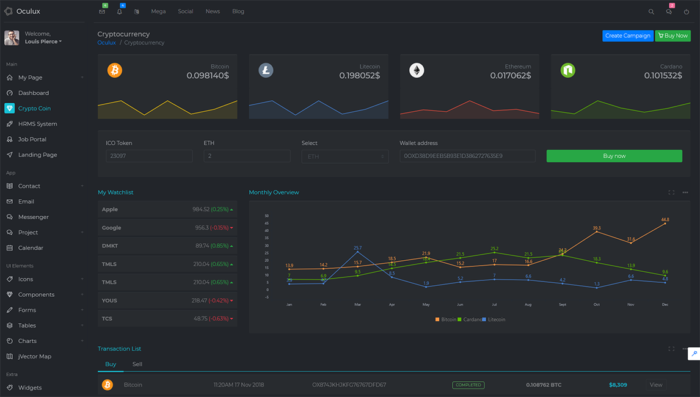Screen dimensions: 700x397
Task: Toggle Cardano series in chart legend
Action: (x=469, y=319)
